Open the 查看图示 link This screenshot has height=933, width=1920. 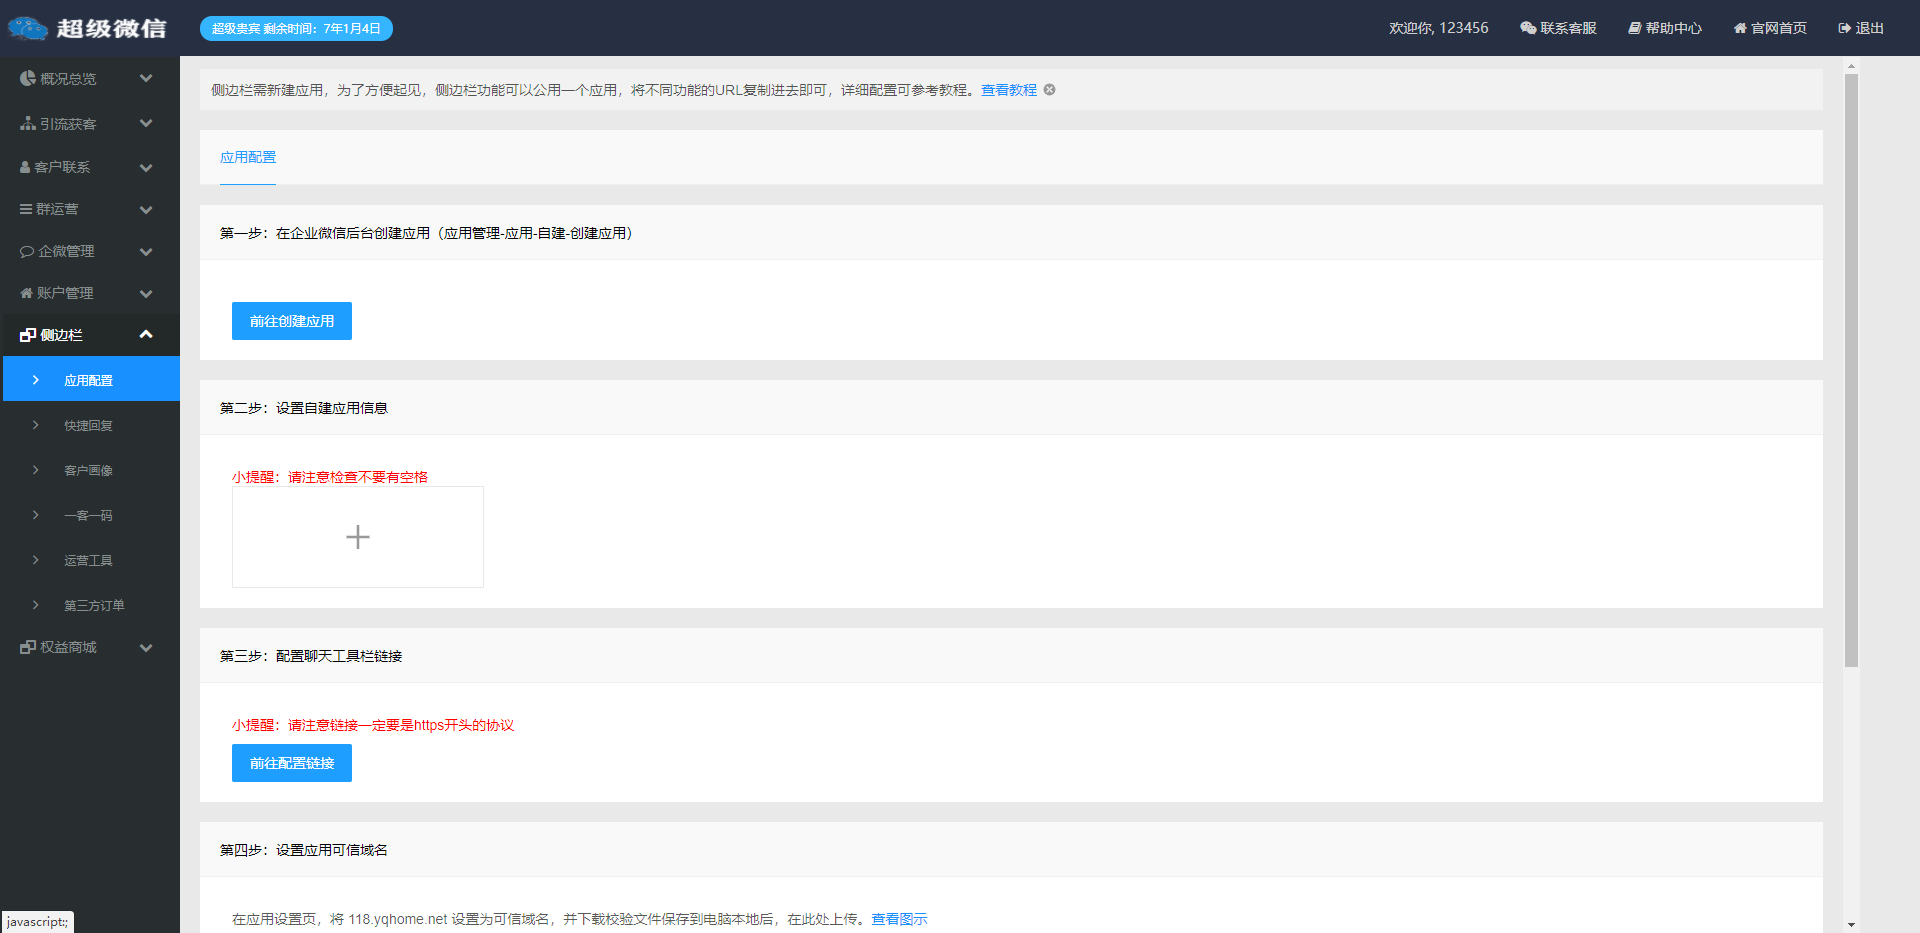[x=899, y=919]
